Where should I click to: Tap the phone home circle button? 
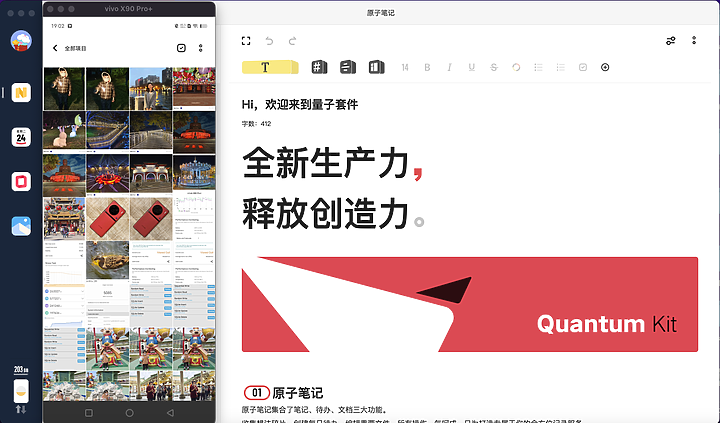tap(129, 413)
